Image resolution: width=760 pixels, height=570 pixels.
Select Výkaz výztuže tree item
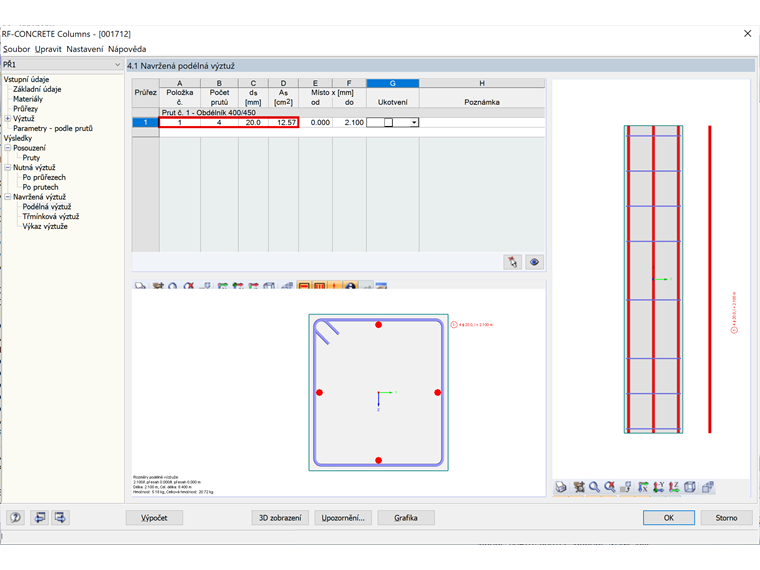click(45, 226)
